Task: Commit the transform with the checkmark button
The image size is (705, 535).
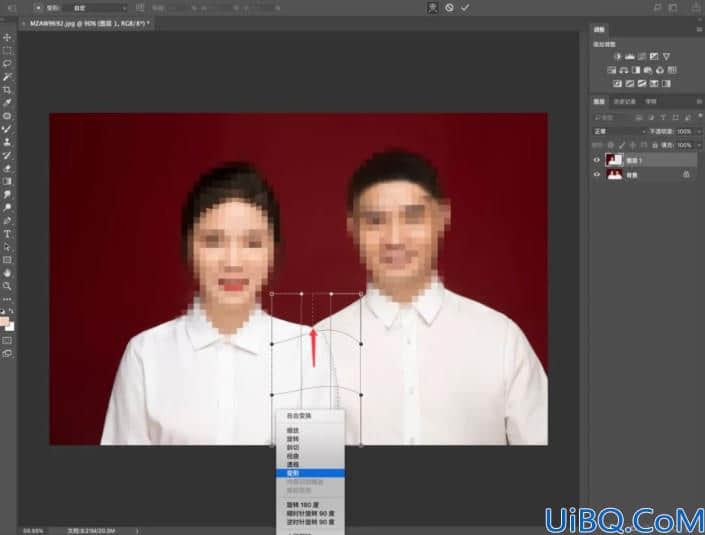Action: tap(465, 8)
